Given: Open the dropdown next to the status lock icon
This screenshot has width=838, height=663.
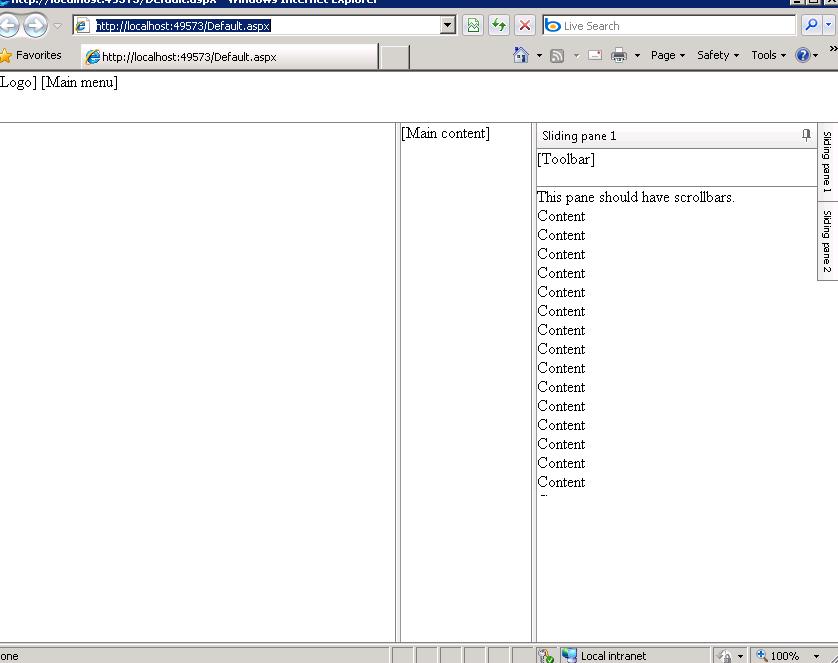Looking at the screenshot, I should pos(740,656).
